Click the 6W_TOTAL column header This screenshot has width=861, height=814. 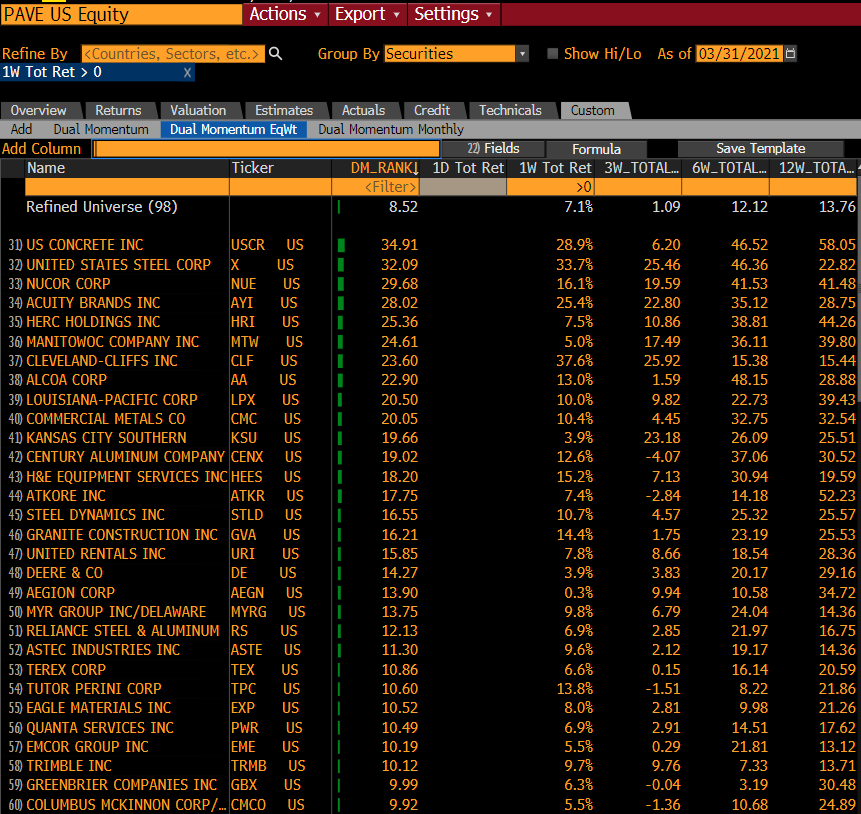[x=725, y=168]
